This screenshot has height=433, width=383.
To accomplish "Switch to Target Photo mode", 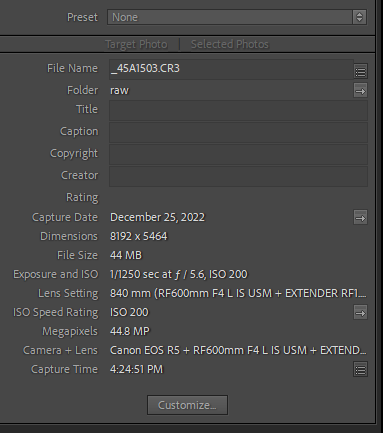I will coord(136,44).
